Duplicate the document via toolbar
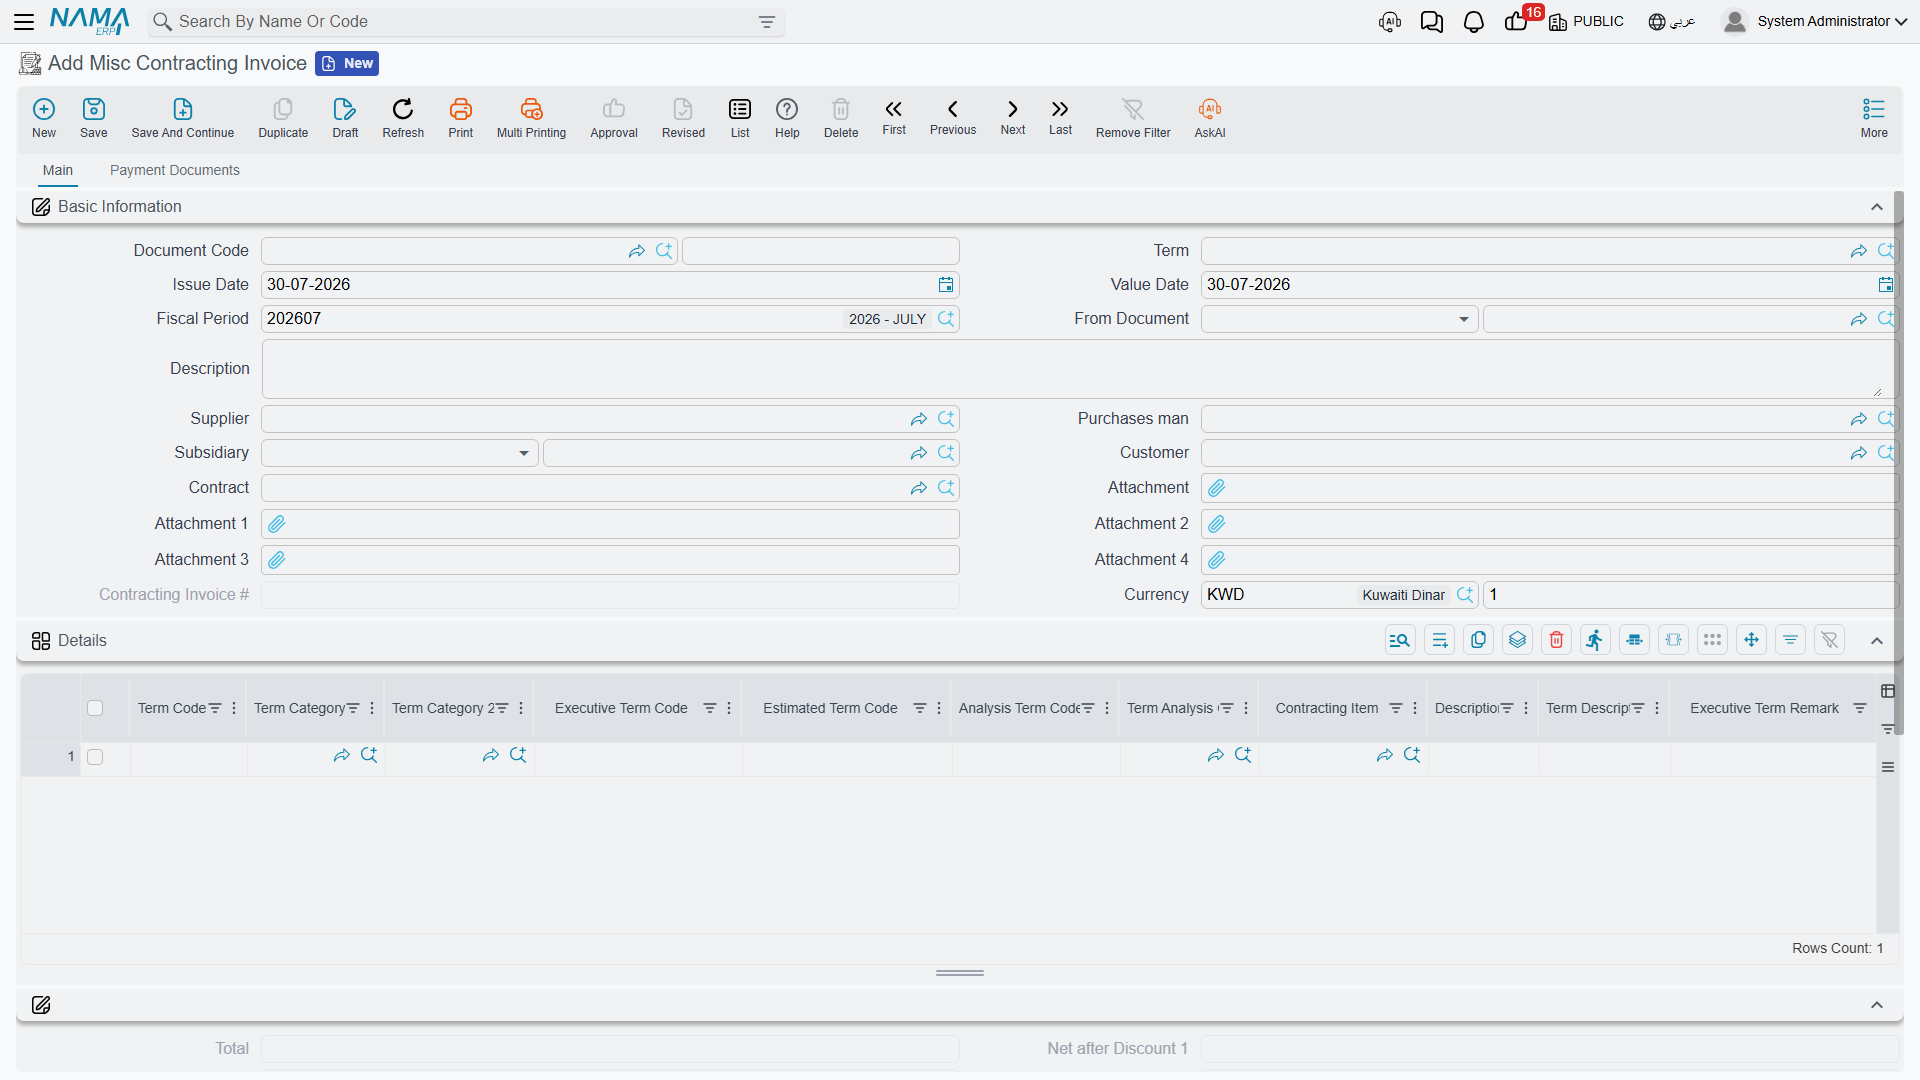 (283, 118)
